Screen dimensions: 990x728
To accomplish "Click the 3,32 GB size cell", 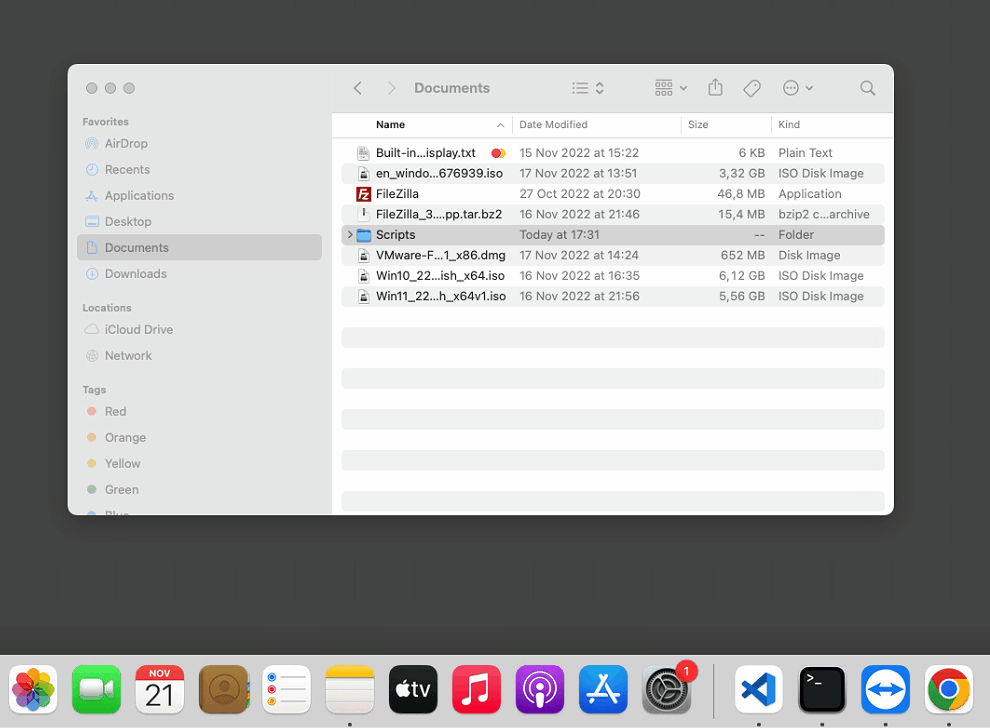I will click(741, 173).
